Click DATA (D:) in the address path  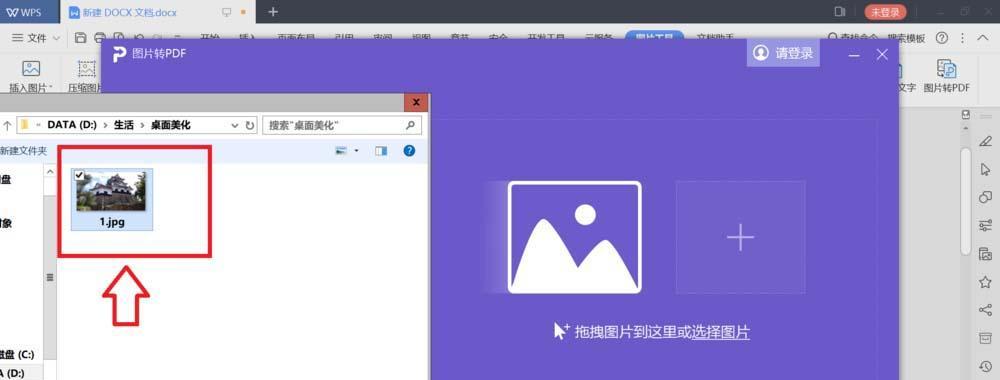point(72,125)
